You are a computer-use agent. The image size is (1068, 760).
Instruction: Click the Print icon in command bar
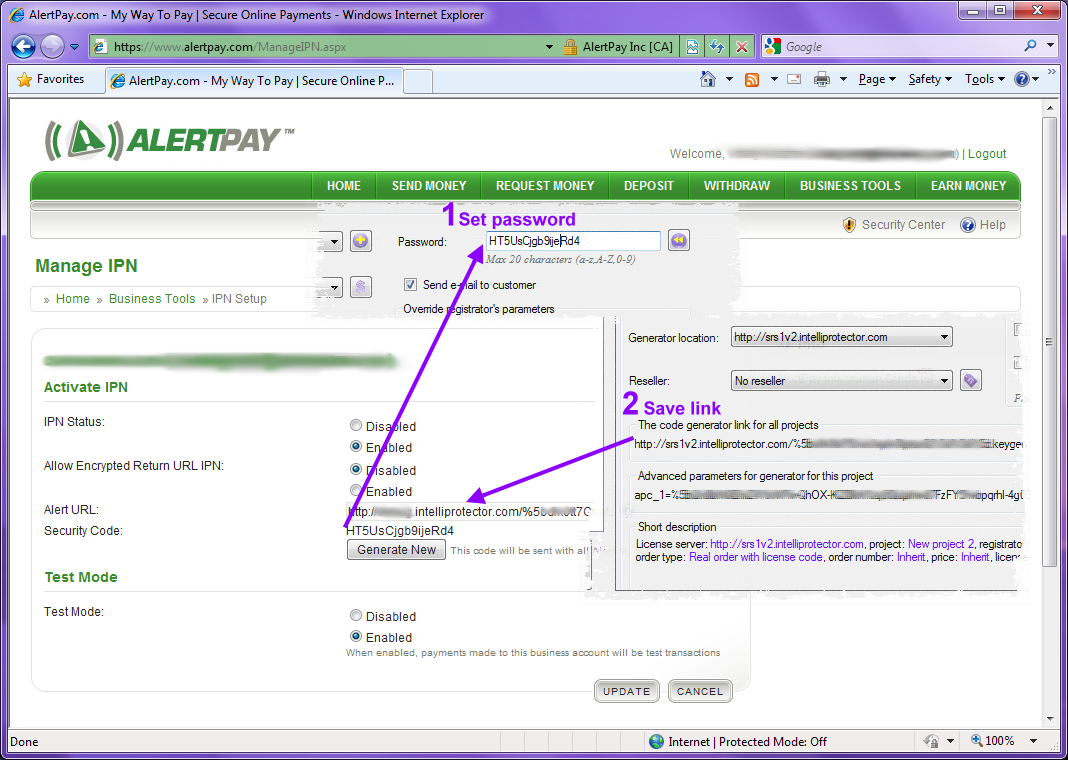click(823, 79)
